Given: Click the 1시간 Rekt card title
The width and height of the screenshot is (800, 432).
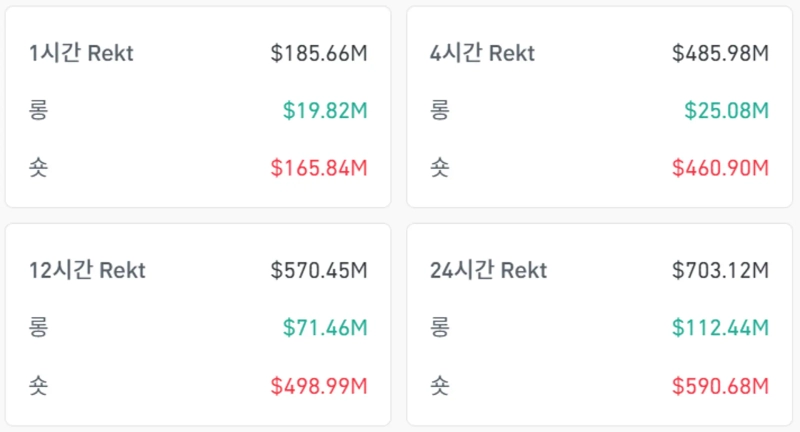Looking at the screenshot, I should (x=81, y=53).
